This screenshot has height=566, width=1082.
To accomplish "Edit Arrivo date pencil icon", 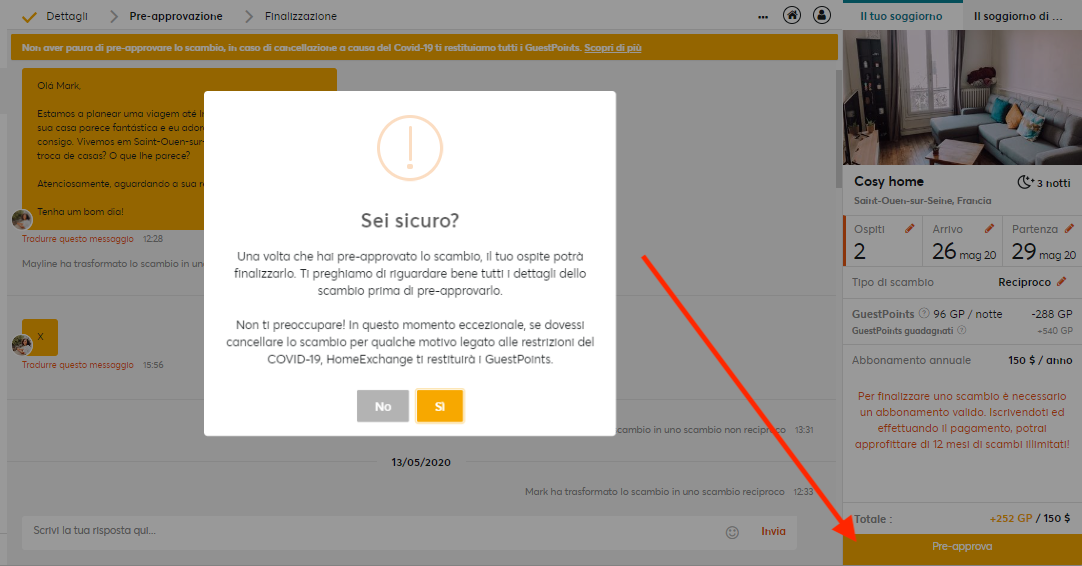I will coord(989,228).
